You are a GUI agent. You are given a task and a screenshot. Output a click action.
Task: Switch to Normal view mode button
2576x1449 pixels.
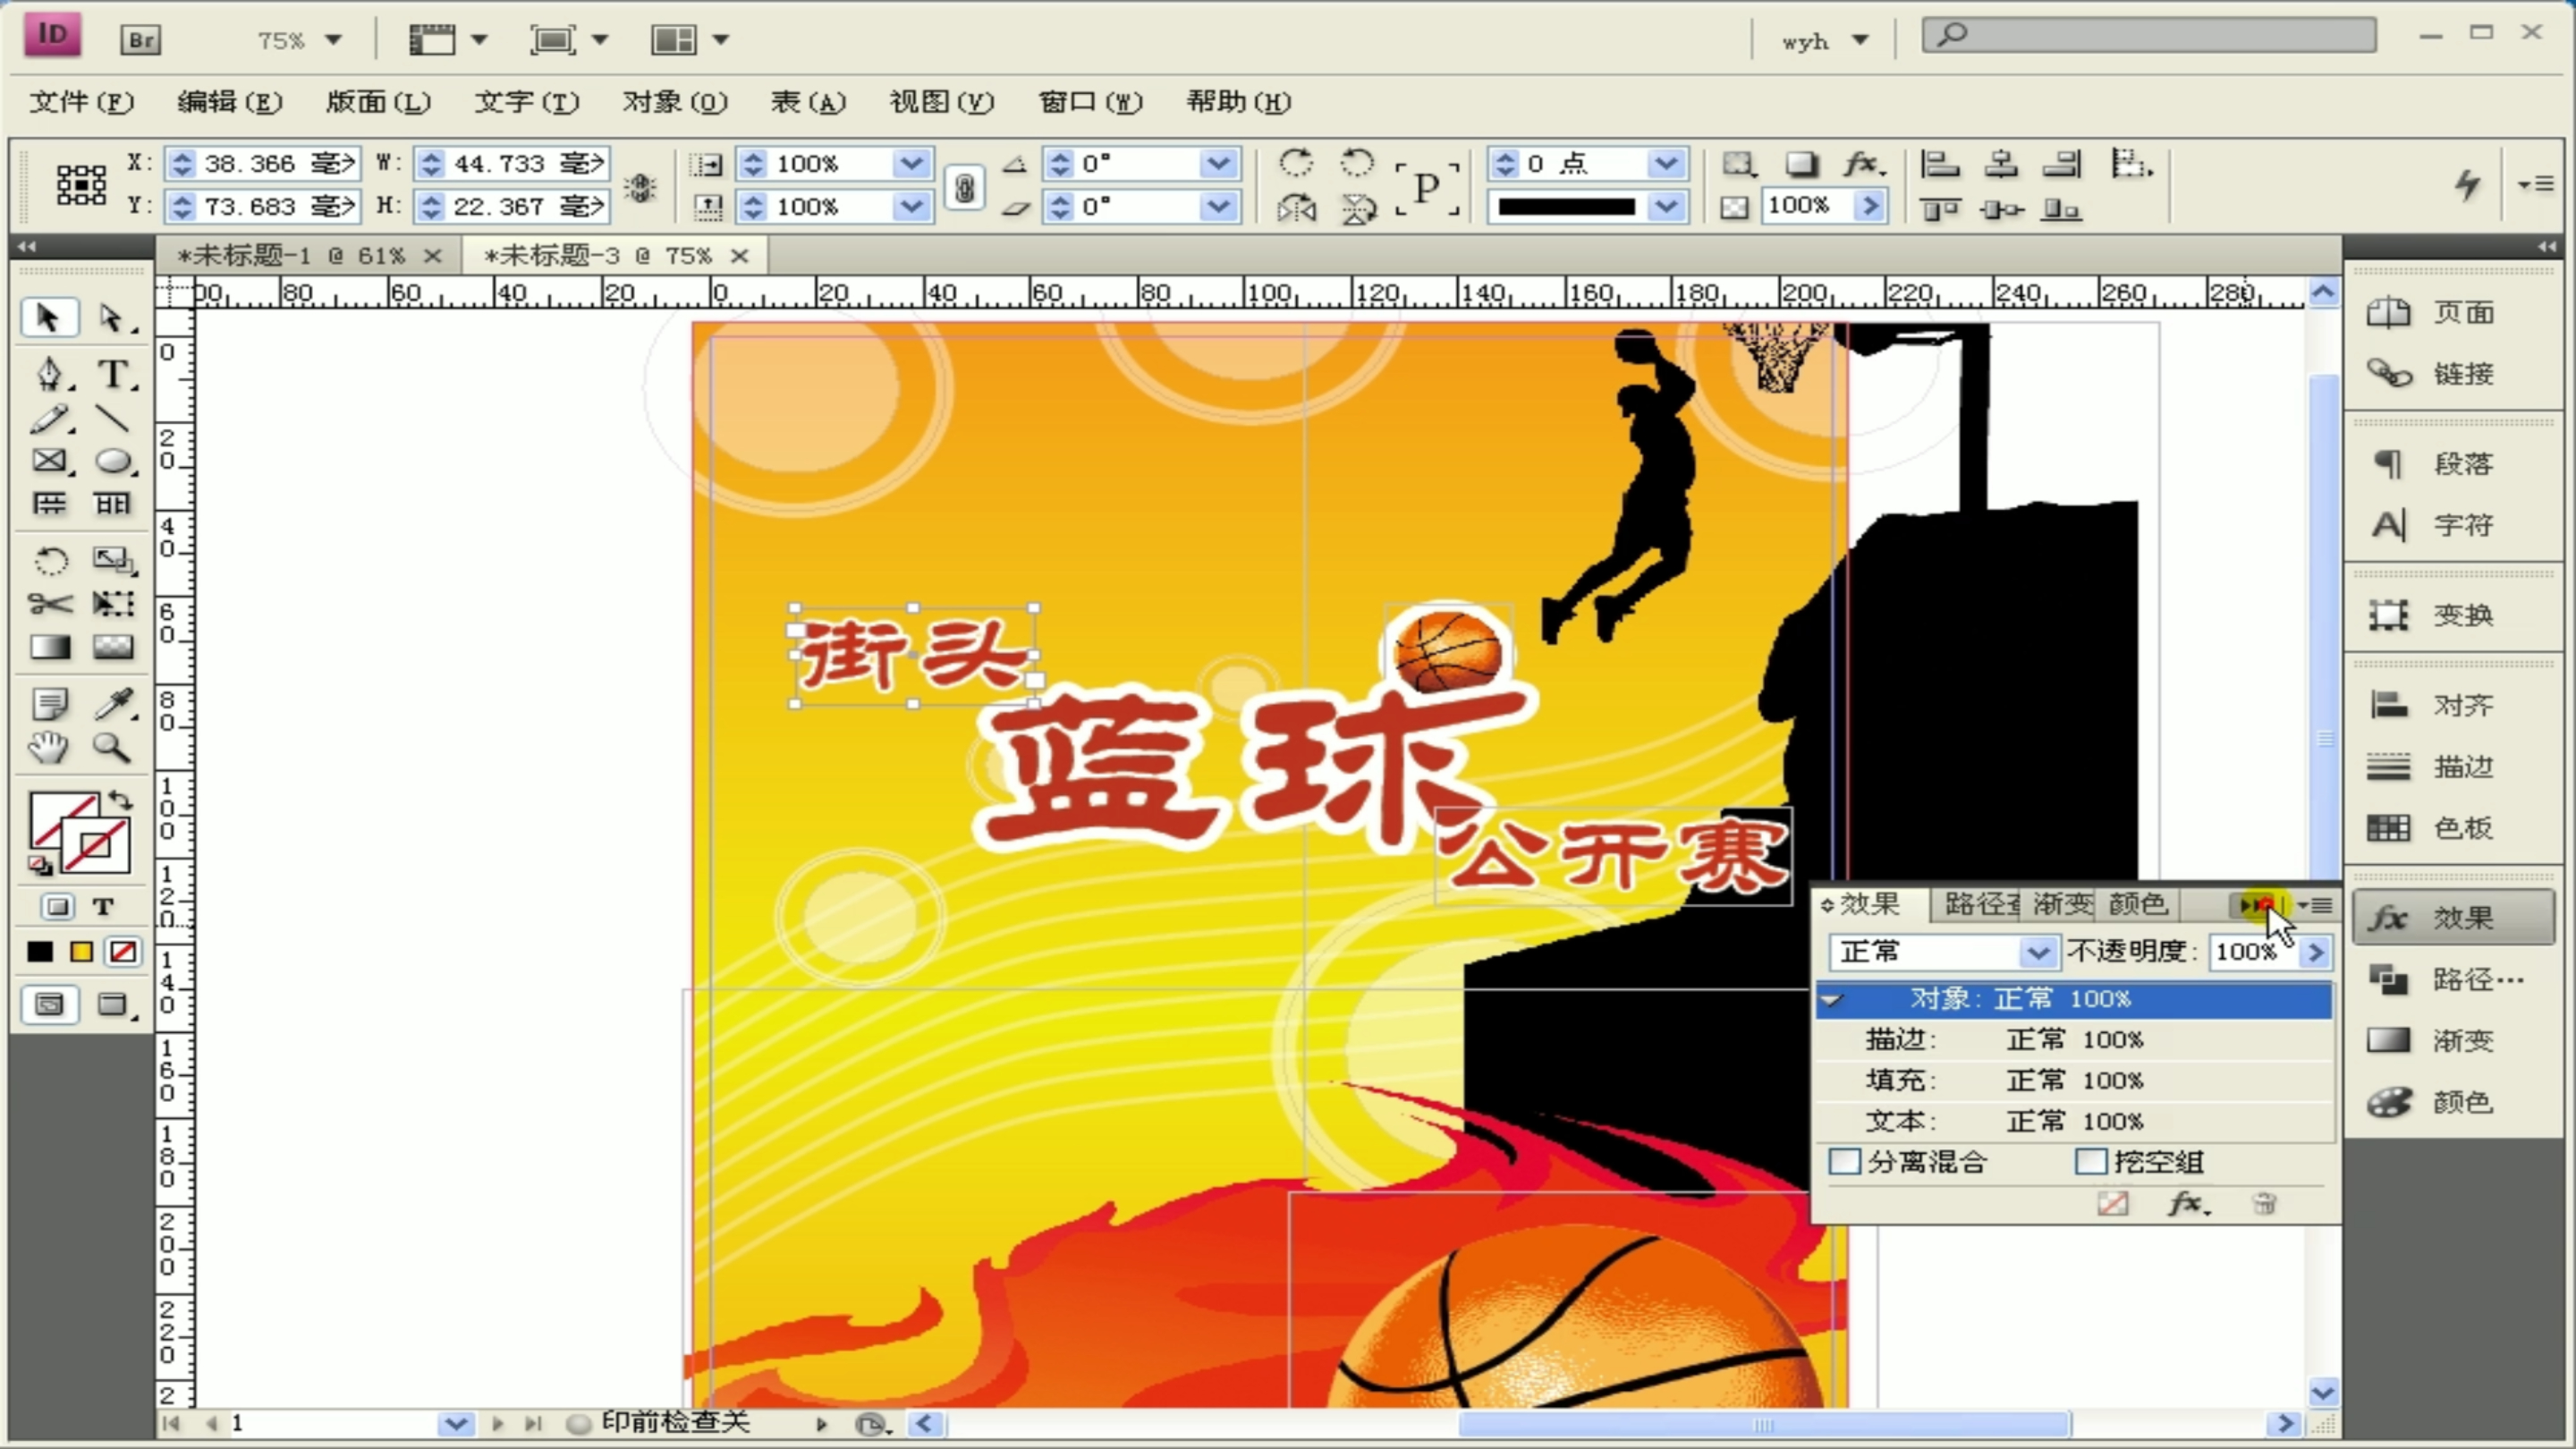[x=49, y=1004]
